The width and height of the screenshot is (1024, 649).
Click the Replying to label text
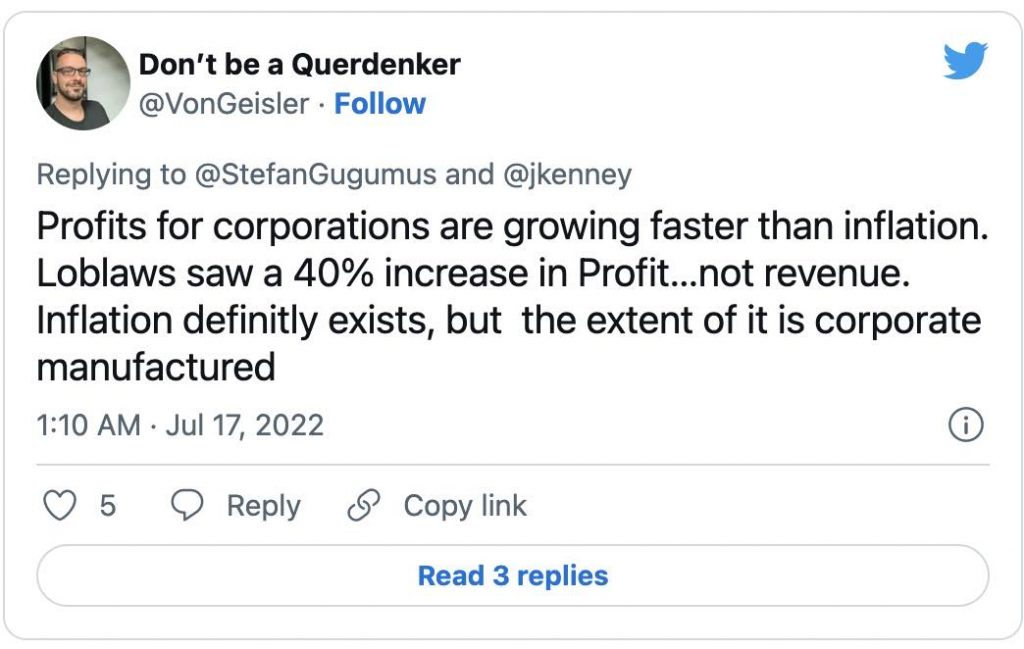pyautogui.click(x=110, y=174)
